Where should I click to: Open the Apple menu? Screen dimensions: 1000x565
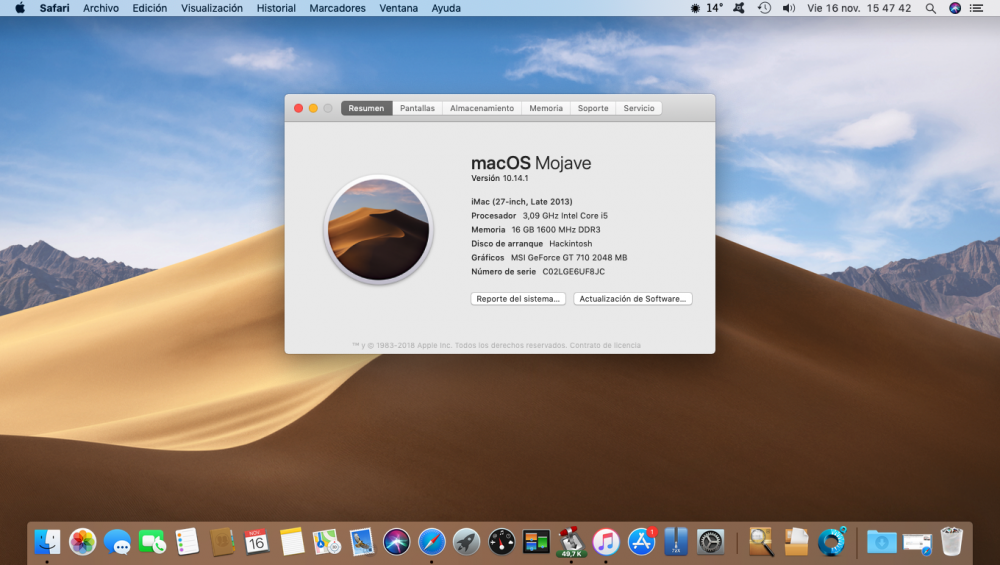pos(20,8)
